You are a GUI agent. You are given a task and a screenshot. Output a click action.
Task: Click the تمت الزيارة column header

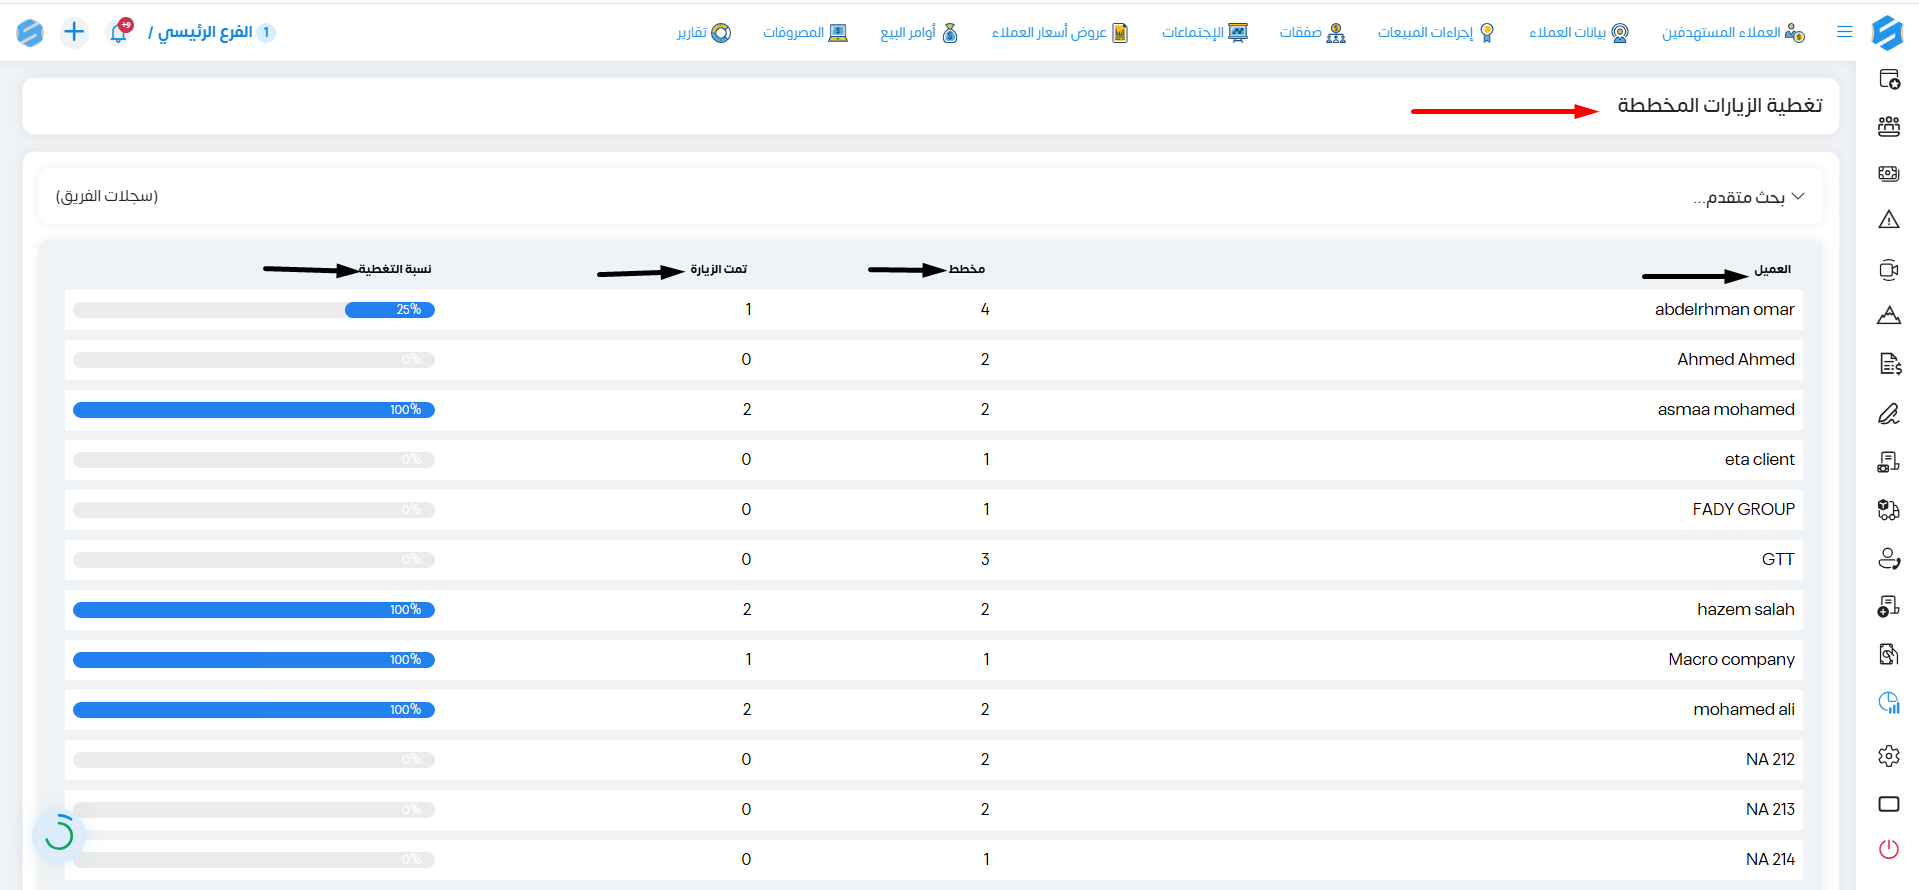[718, 269]
